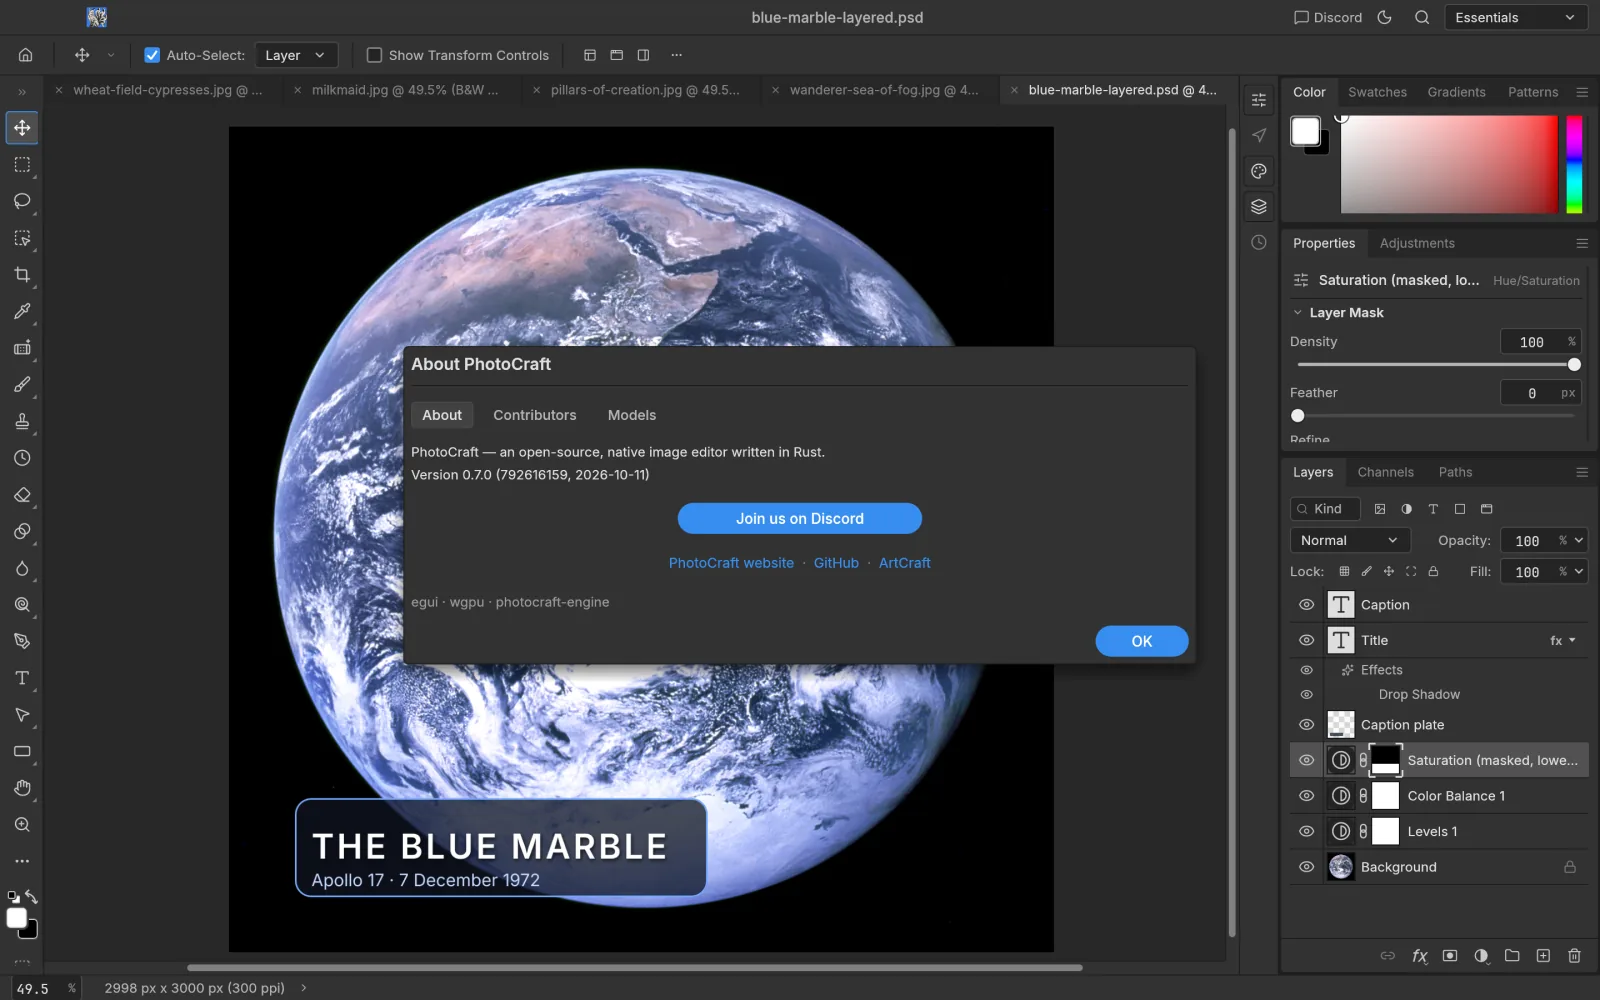Hide the Levels 1 layer
The height and width of the screenshot is (1000, 1600).
click(x=1306, y=832)
